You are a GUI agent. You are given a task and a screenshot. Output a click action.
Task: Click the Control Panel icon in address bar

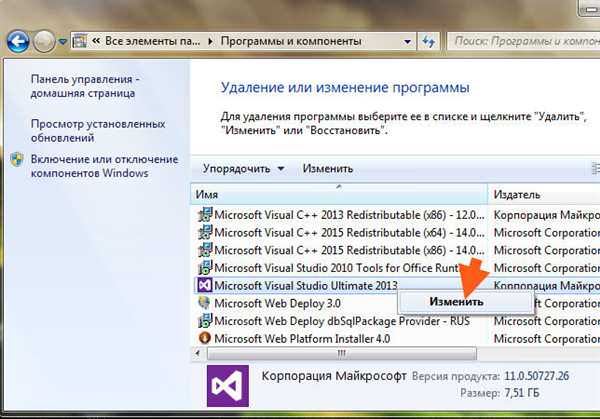click(x=80, y=41)
